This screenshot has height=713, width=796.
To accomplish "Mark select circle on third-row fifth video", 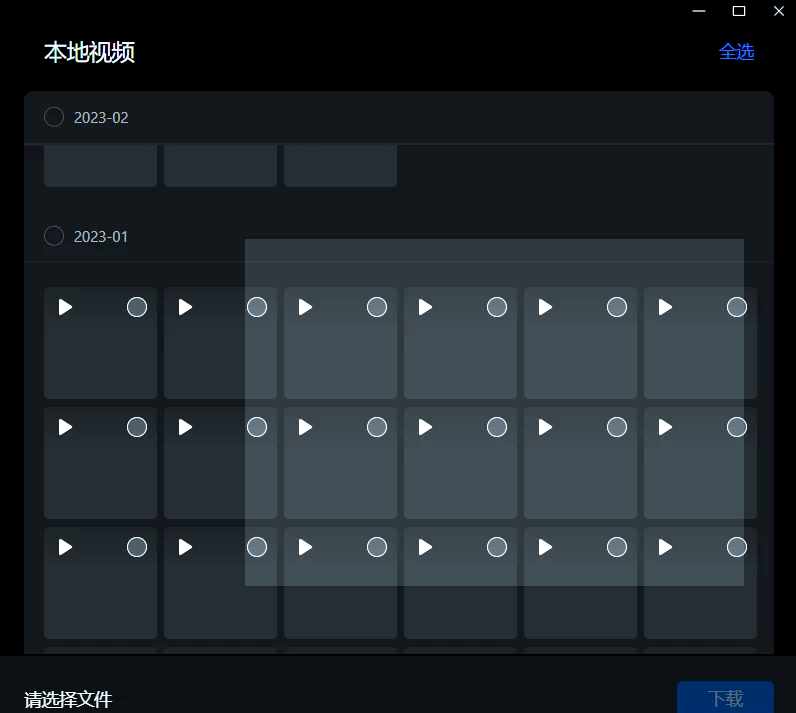I will point(617,547).
